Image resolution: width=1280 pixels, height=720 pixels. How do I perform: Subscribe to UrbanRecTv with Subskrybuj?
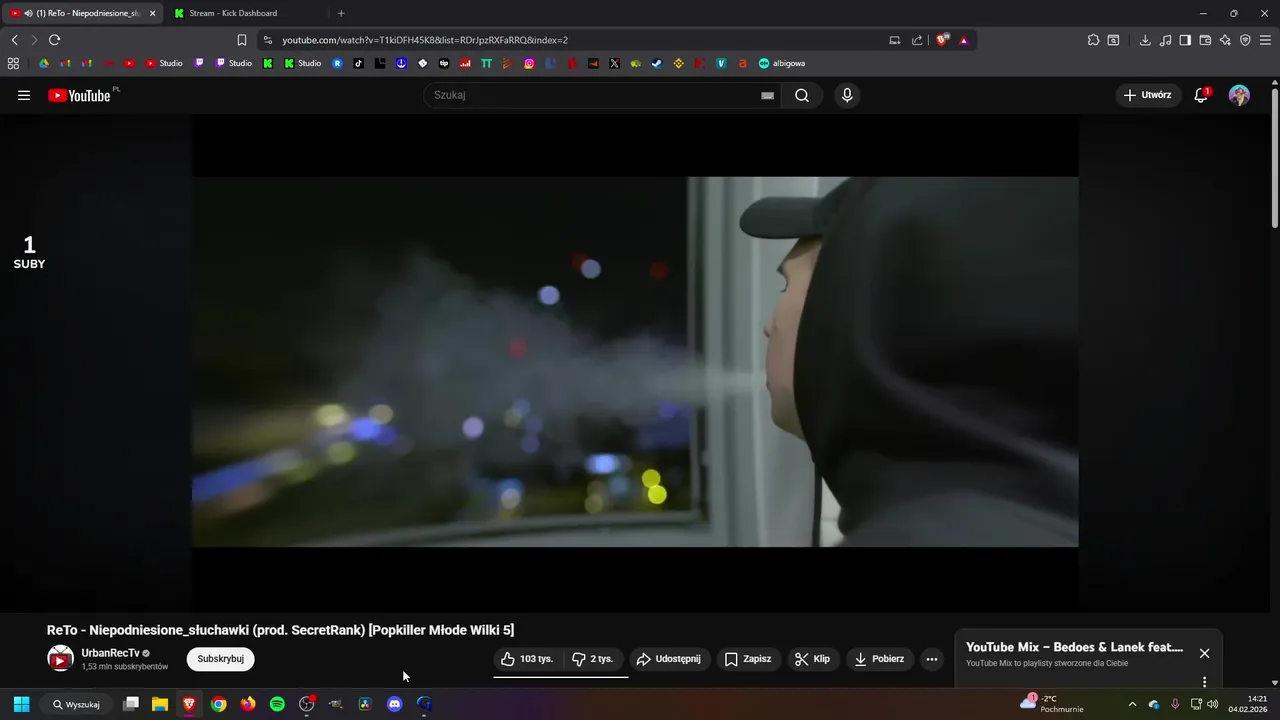[x=220, y=659]
